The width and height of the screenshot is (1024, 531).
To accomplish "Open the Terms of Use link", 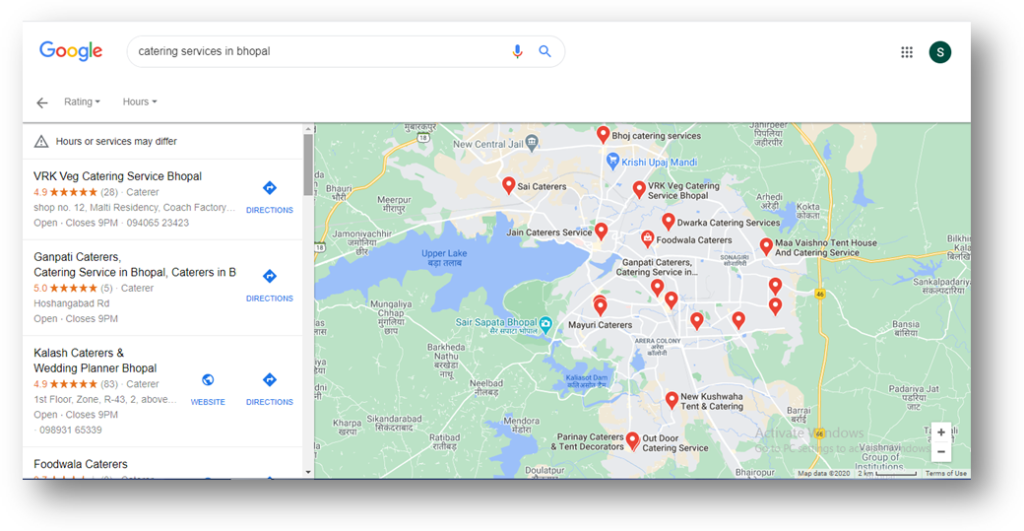I will tap(946, 474).
